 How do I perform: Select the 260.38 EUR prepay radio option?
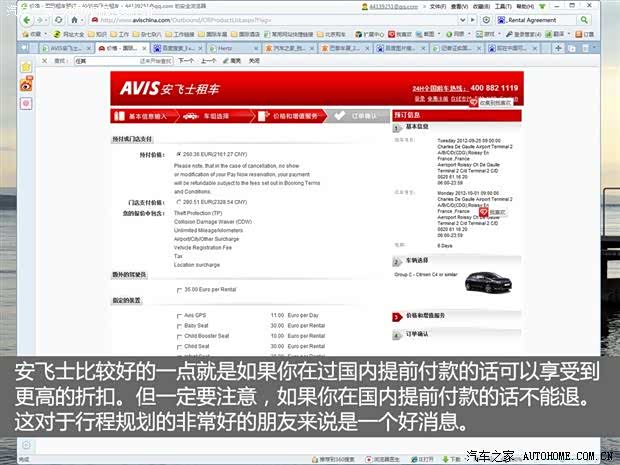pos(177,155)
